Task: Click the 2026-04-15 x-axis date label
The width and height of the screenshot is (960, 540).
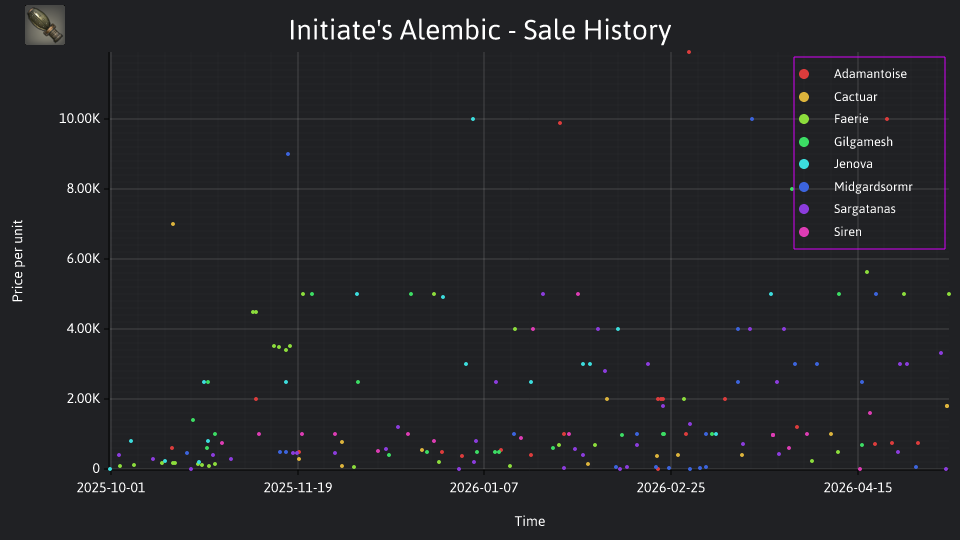Action: tap(857, 488)
